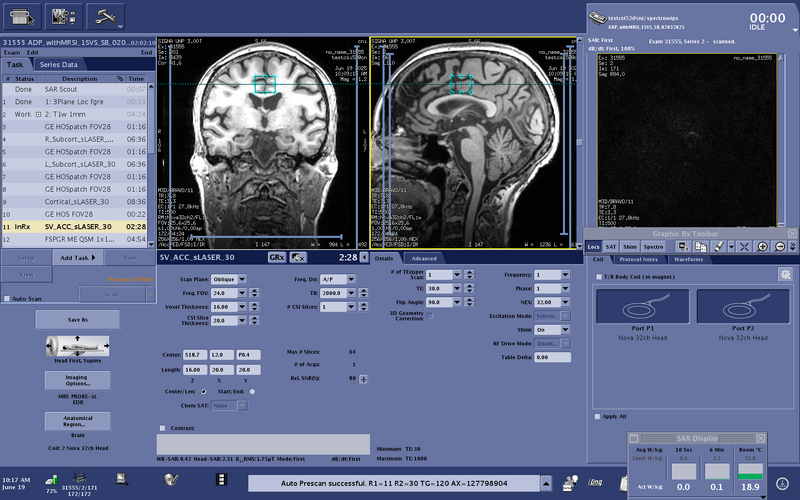The height and width of the screenshot is (500, 800).
Task: Collapse parameter panel using left arrow by 2:28
Action: 364,258
